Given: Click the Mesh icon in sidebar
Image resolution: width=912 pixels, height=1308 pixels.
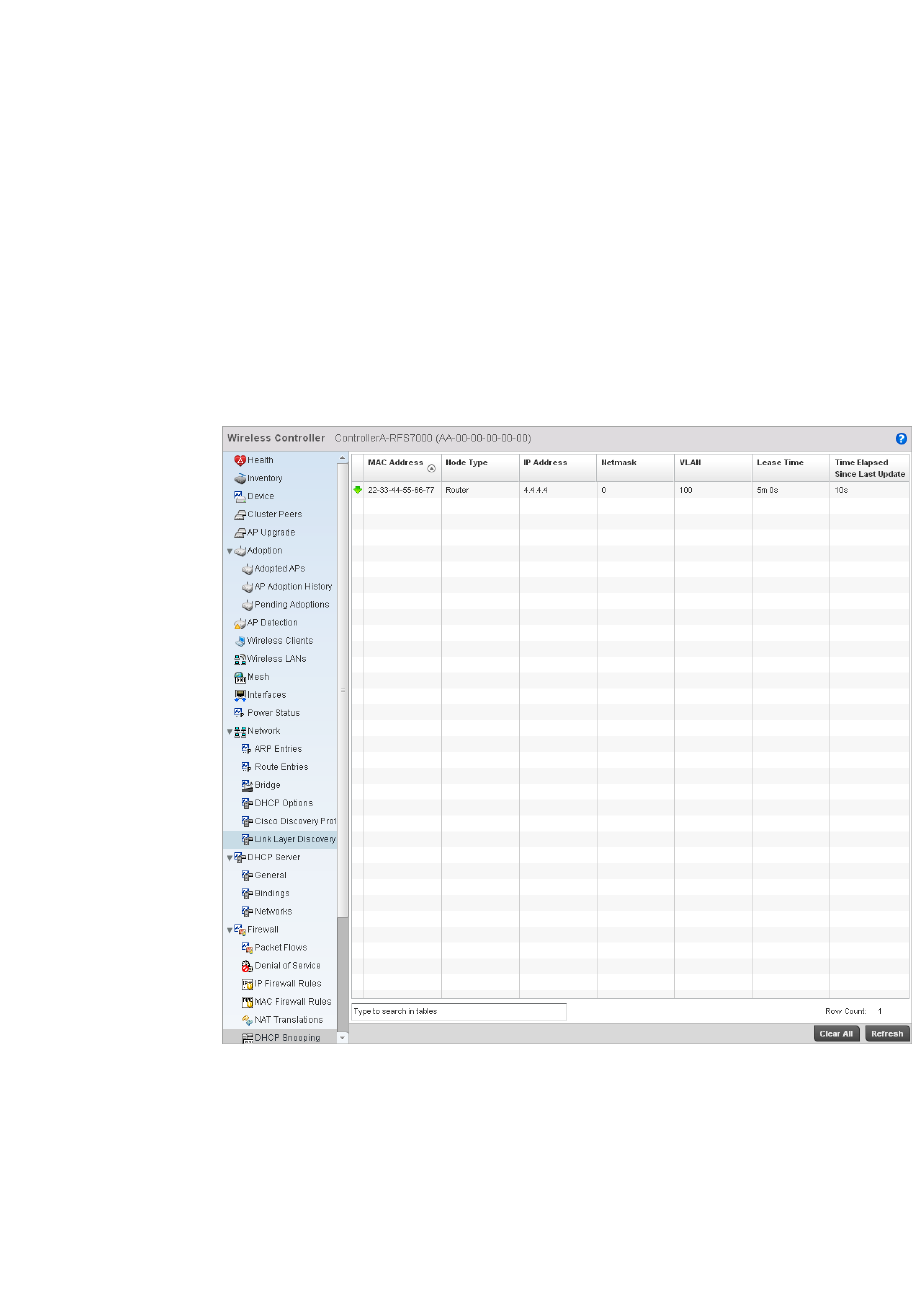Looking at the screenshot, I should tap(240, 677).
